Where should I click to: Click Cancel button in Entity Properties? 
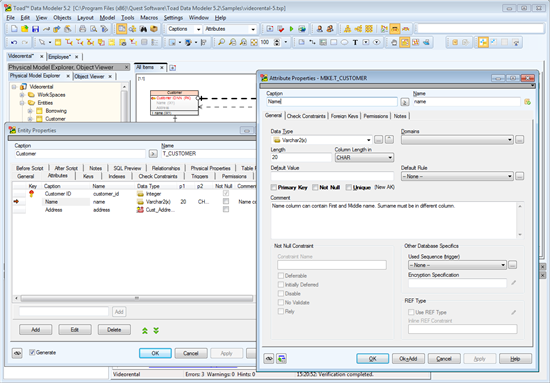191,353
